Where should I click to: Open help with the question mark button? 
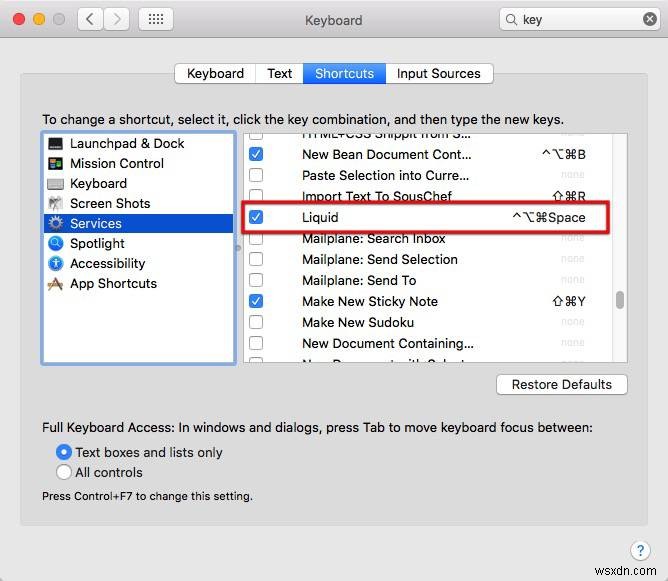pyautogui.click(x=640, y=550)
